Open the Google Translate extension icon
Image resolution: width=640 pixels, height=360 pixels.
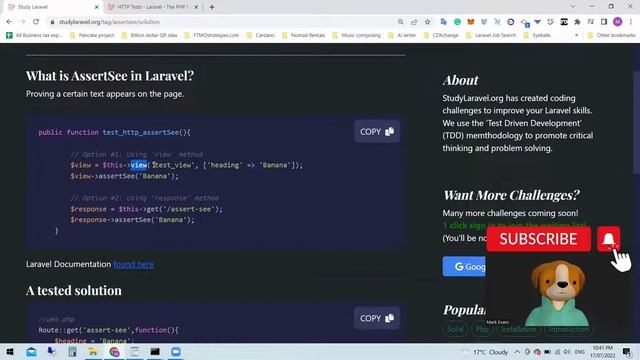pyautogui.click(x=444, y=22)
